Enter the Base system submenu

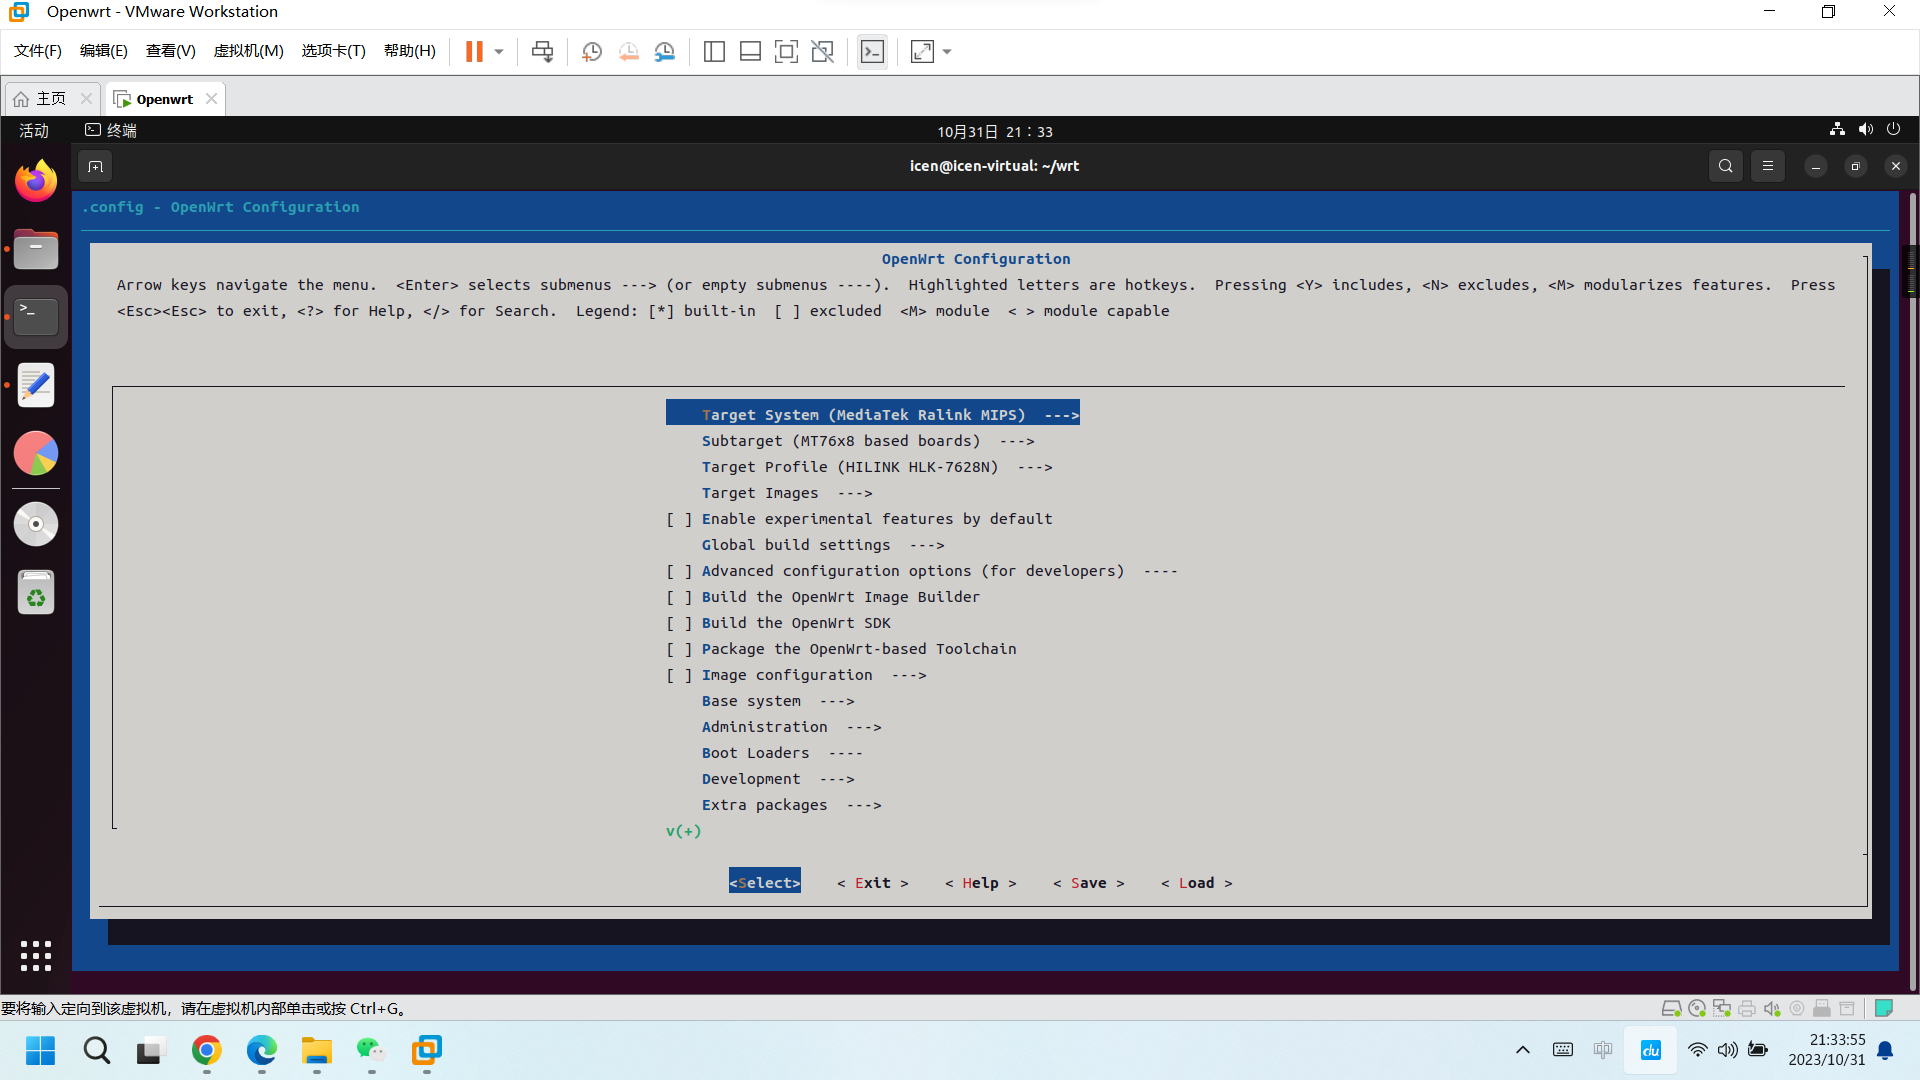click(778, 701)
